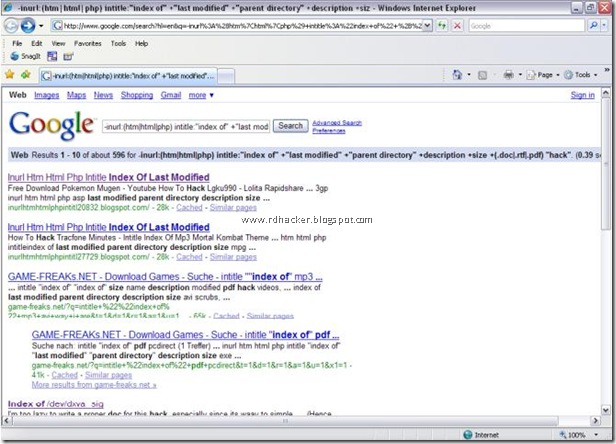Open the second 'Index Of Last Modified' result
Screen dimensions: 616x444
pyautogui.click(x=108, y=227)
